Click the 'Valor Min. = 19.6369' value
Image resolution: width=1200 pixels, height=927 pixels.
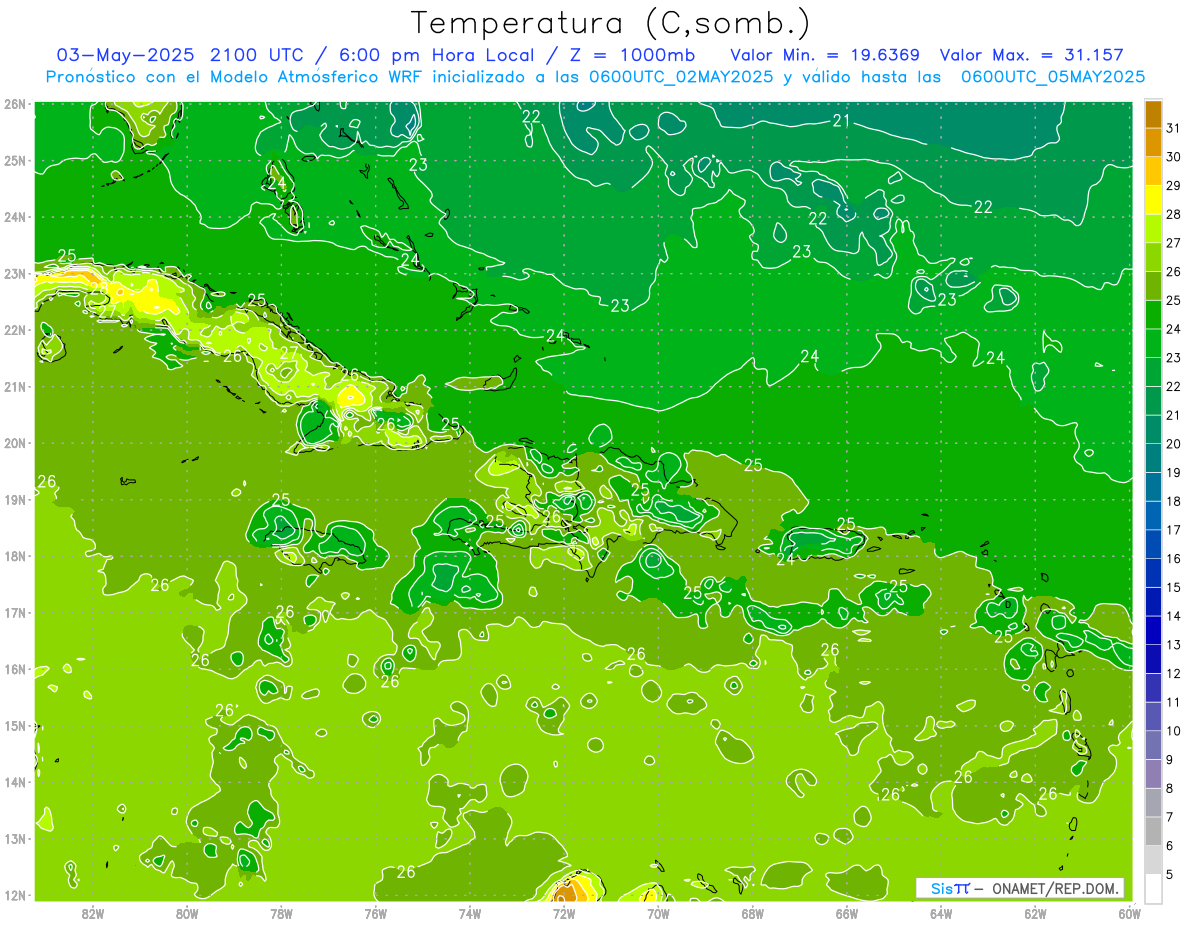(825, 55)
